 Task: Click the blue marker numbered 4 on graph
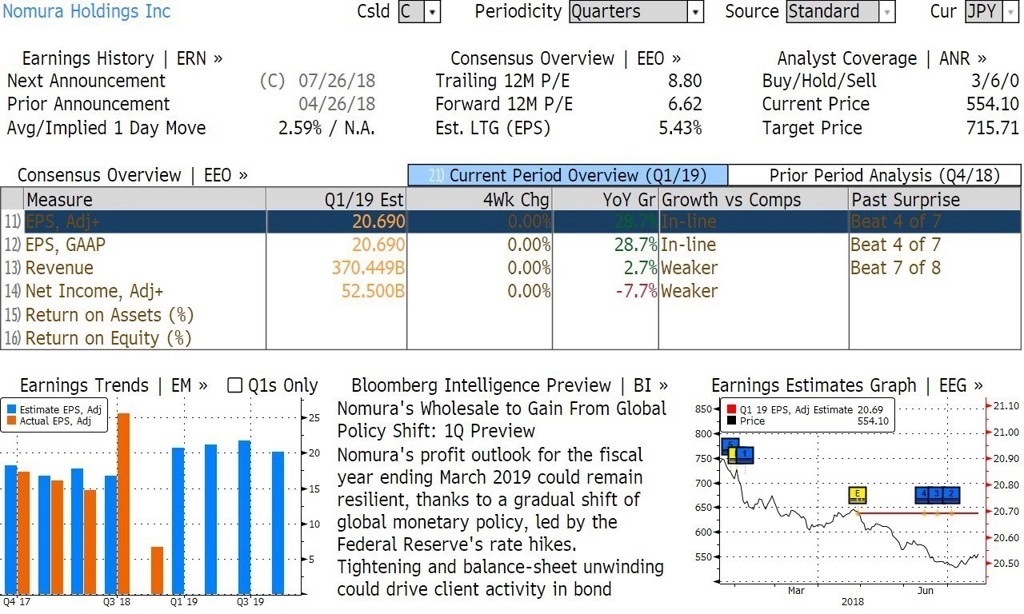coord(923,494)
